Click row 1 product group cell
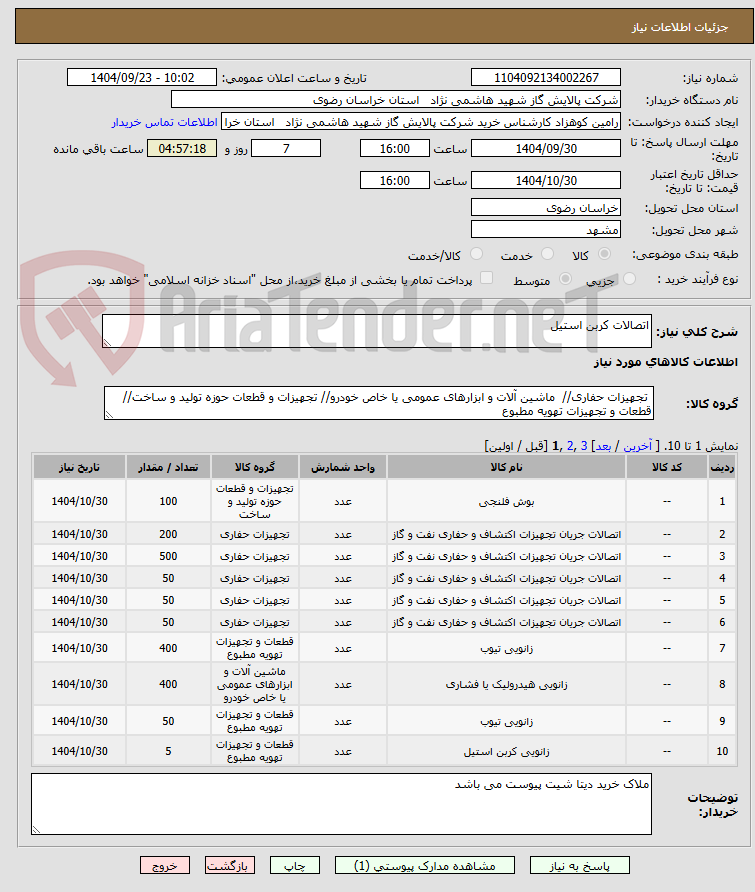755x892 pixels. click(254, 501)
